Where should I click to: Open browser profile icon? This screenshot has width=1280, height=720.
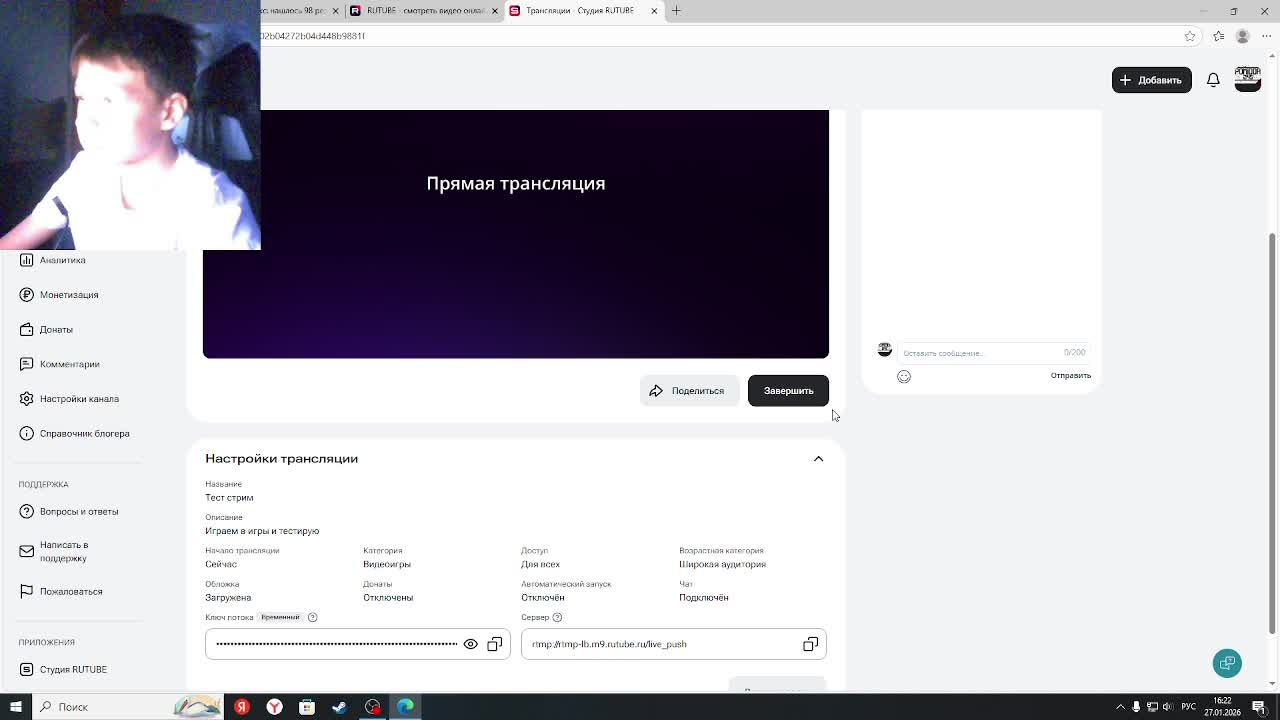tap(1242, 36)
